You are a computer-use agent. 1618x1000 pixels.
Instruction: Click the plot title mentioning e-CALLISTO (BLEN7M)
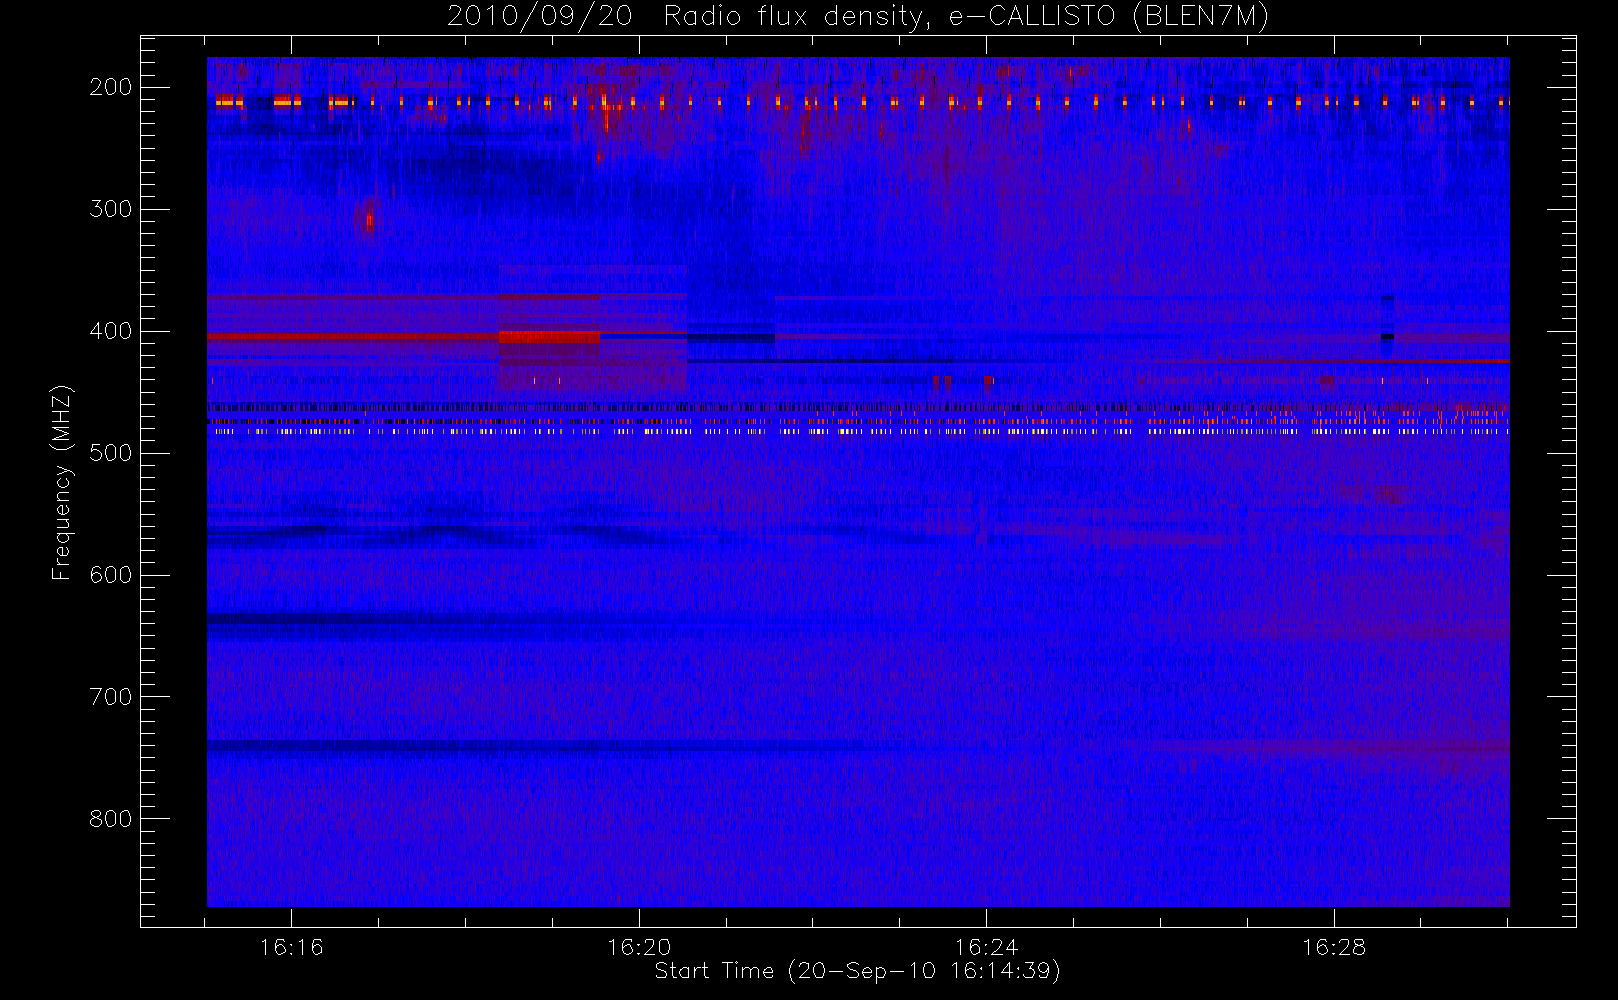[x=858, y=17]
